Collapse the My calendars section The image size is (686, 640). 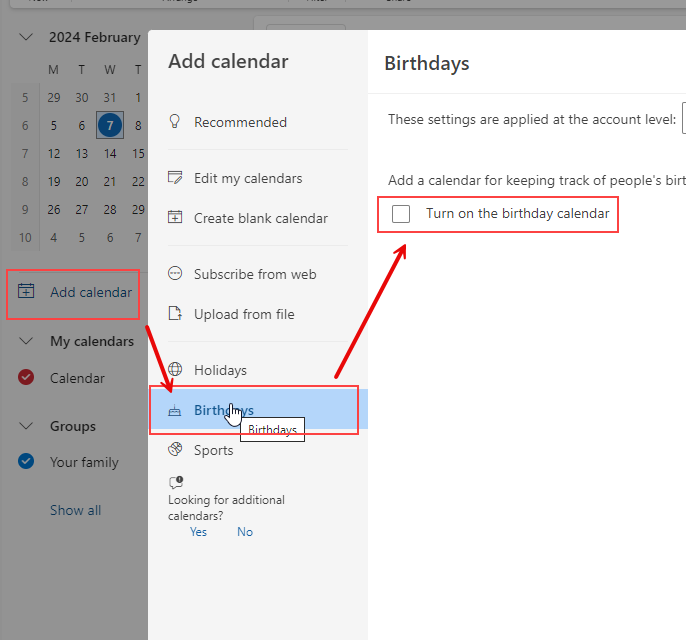point(26,341)
